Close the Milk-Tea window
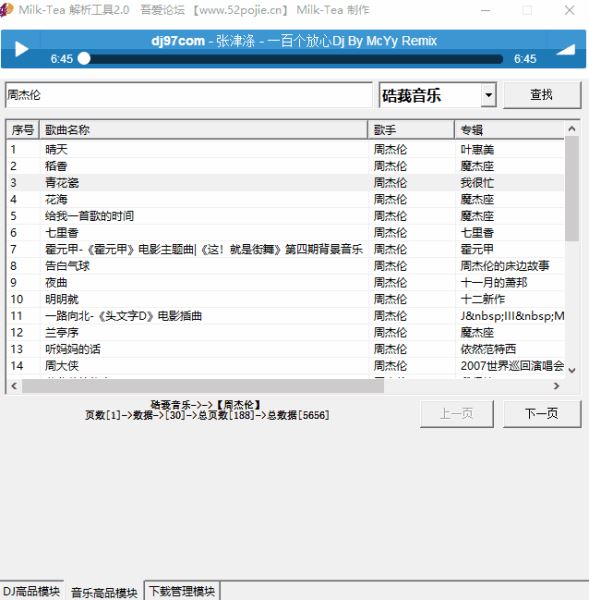 point(569,10)
